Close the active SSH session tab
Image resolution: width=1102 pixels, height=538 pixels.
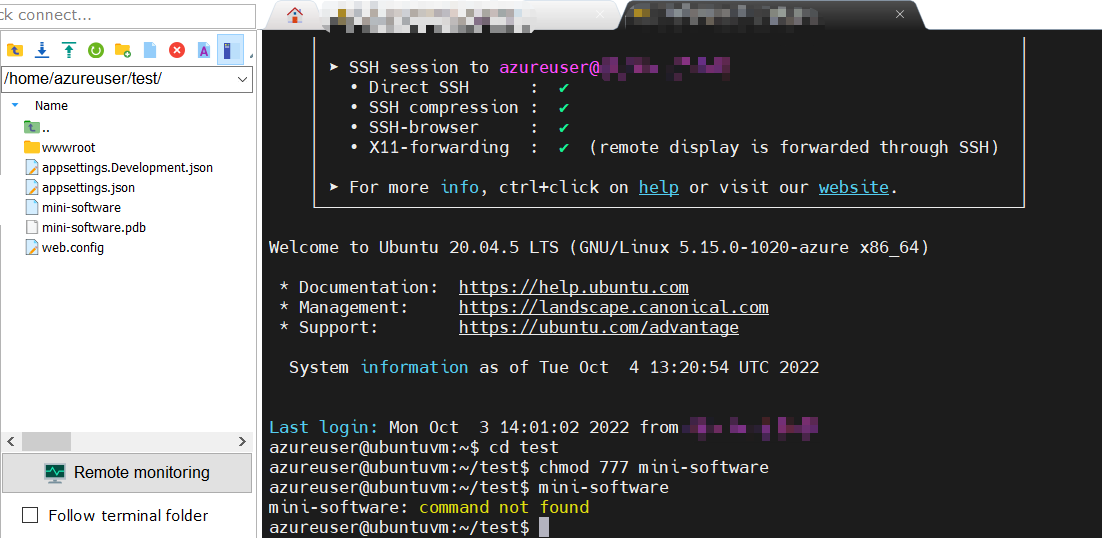pyautogui.click(x=900, y=14)
